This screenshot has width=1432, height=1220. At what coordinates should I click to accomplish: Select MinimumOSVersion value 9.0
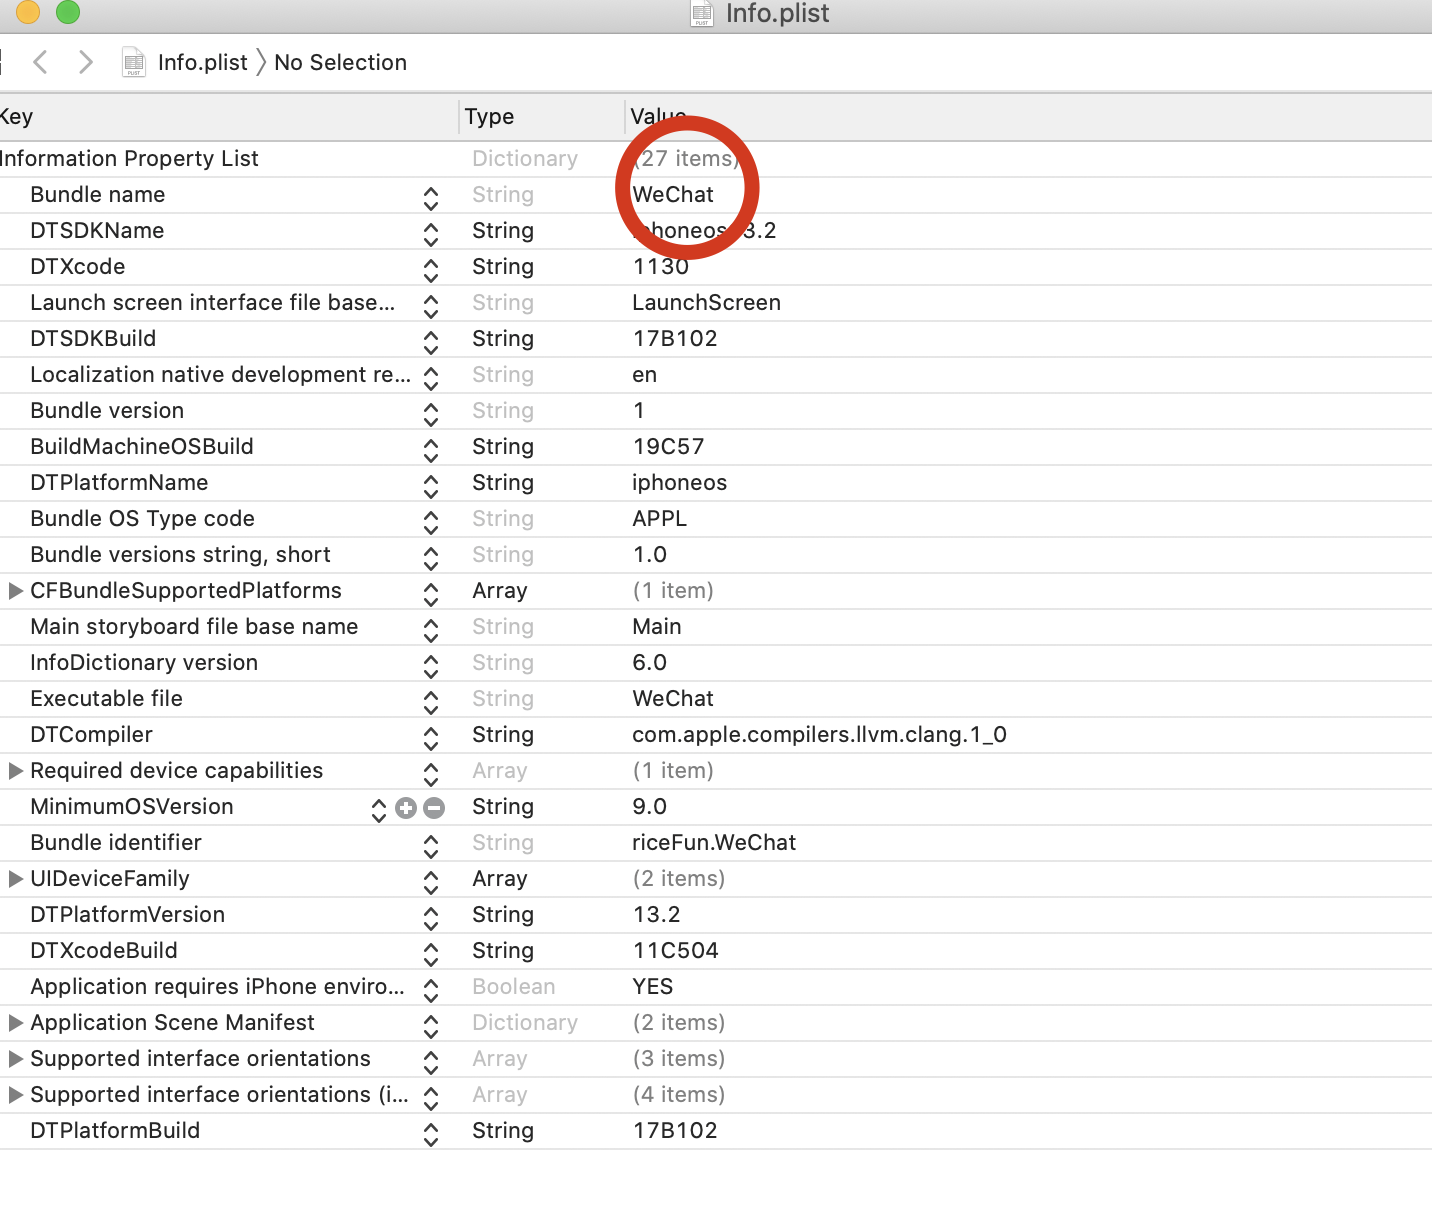[x=649, y=807]
